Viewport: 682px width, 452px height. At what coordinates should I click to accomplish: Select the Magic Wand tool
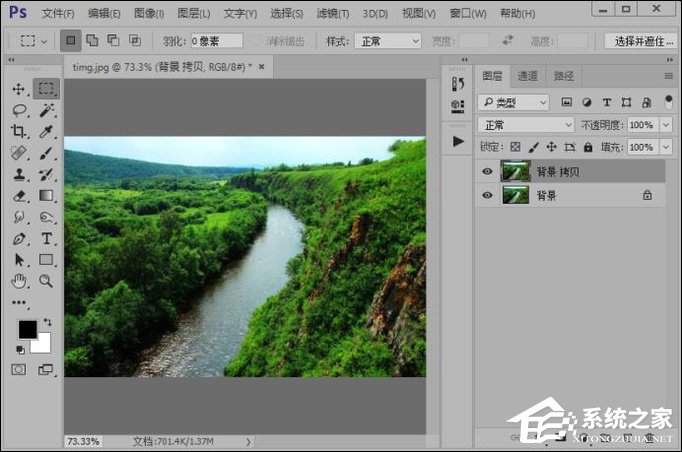pos(47,110)
